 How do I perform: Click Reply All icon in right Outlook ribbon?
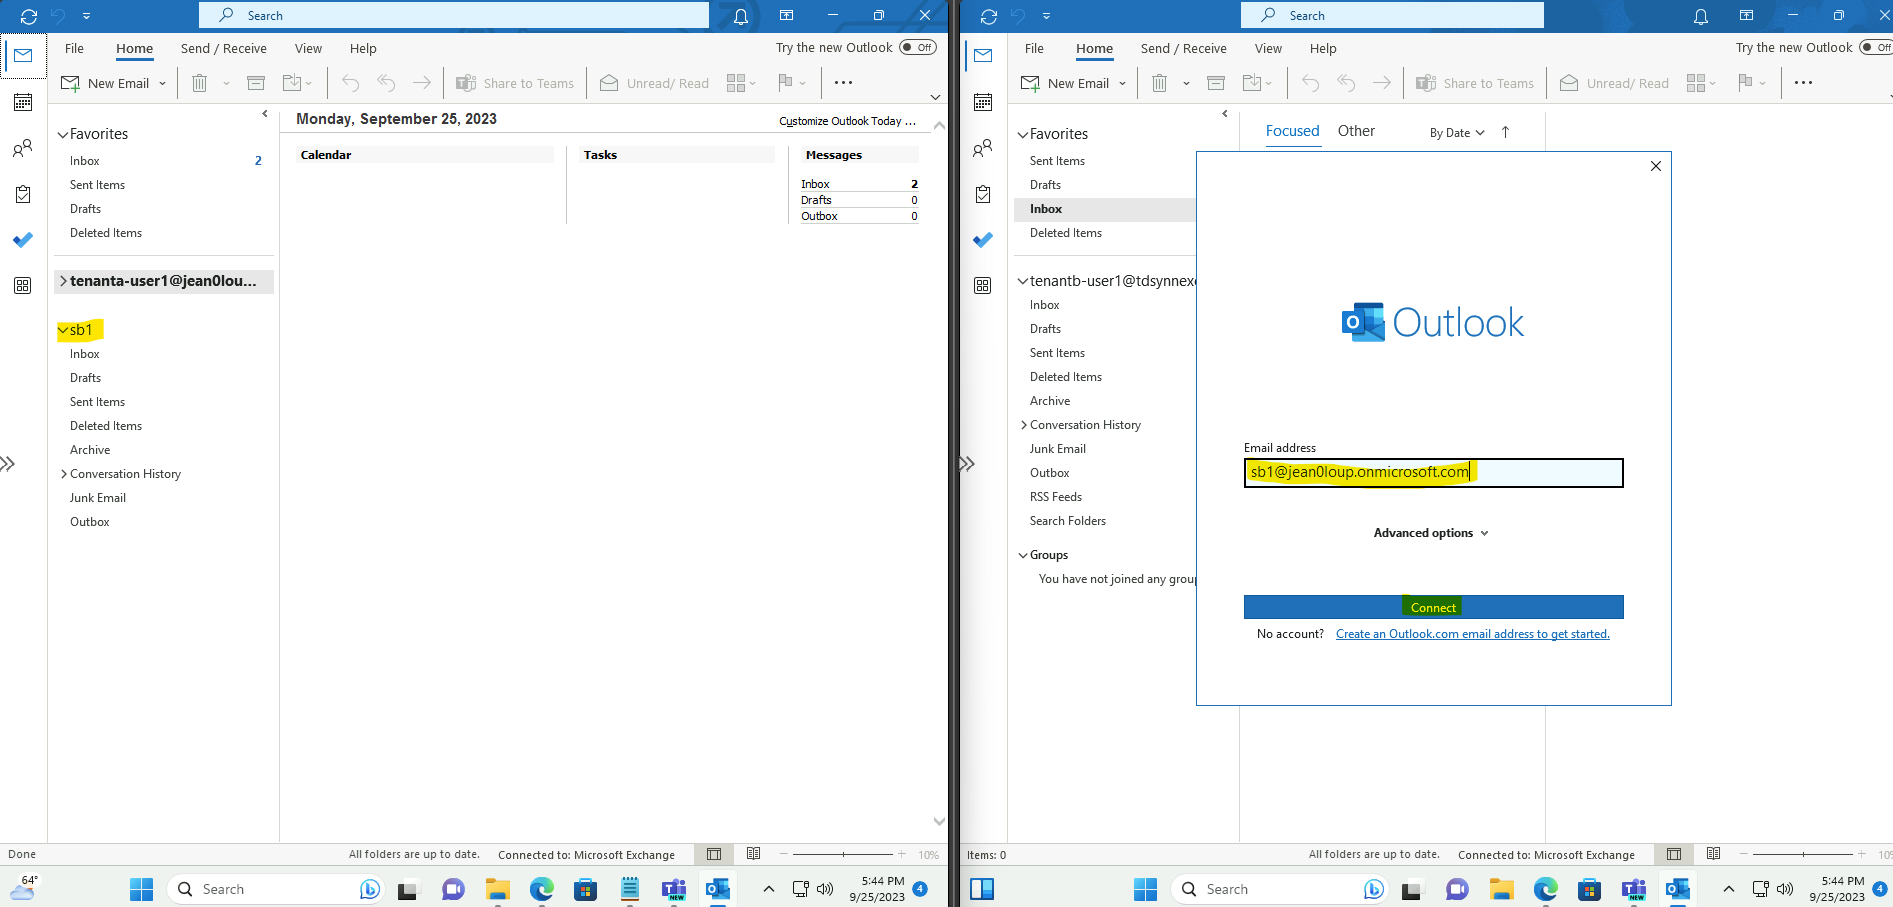pyautogui.click(x=1346, y=83)
